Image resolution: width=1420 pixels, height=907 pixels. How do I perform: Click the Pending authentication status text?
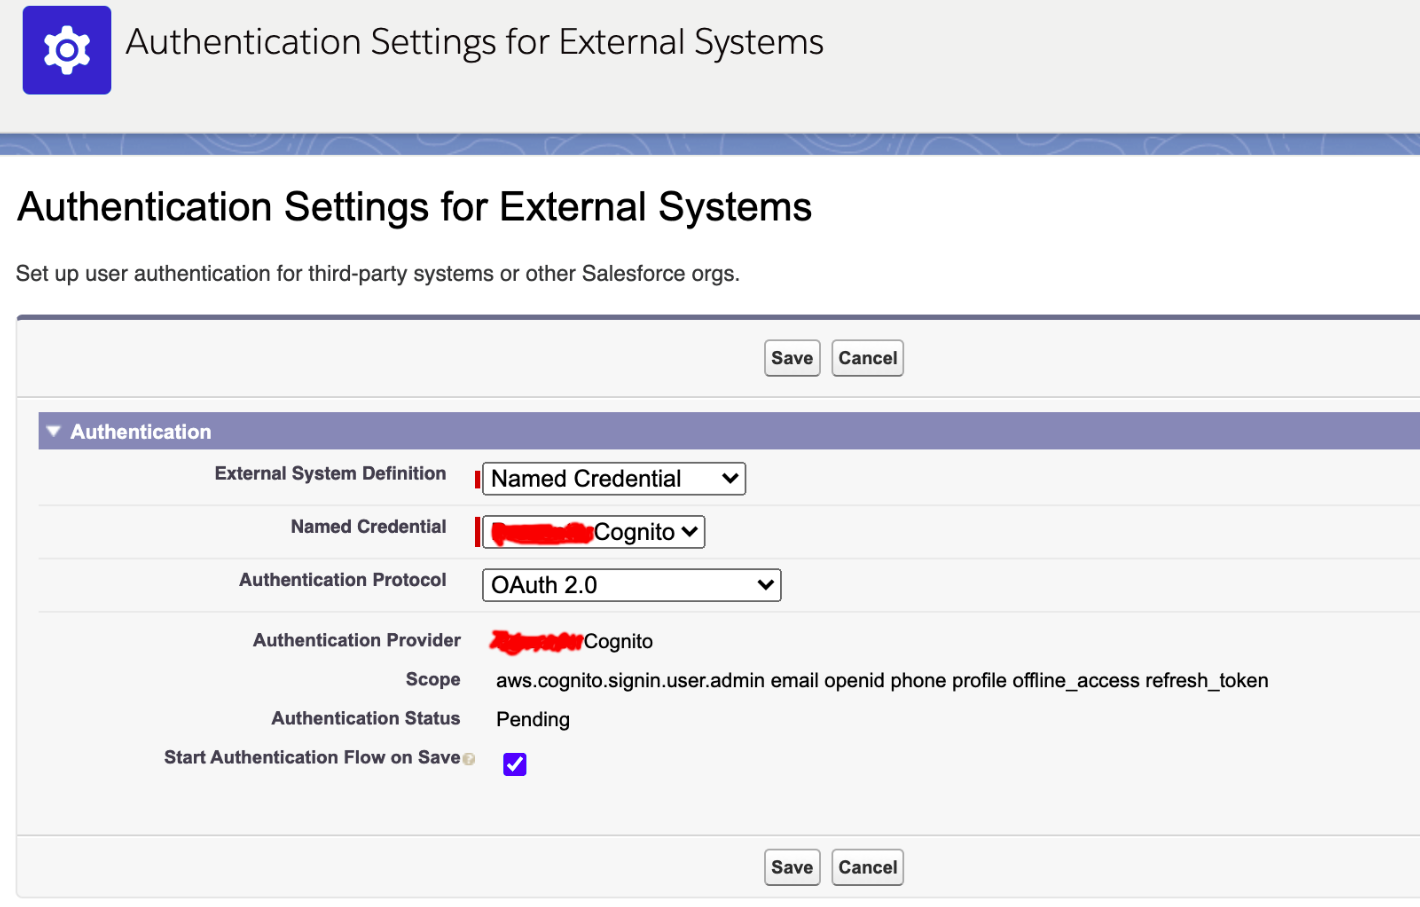click(533, 719)
